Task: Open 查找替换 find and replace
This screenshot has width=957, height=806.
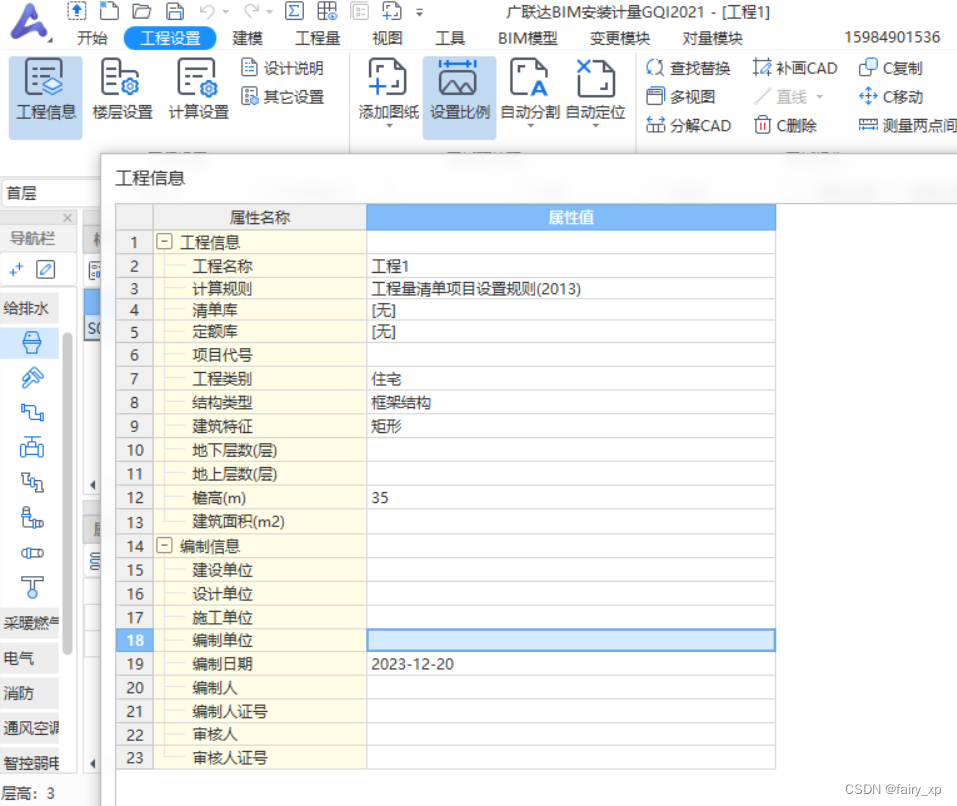Action: pos(688,68)
